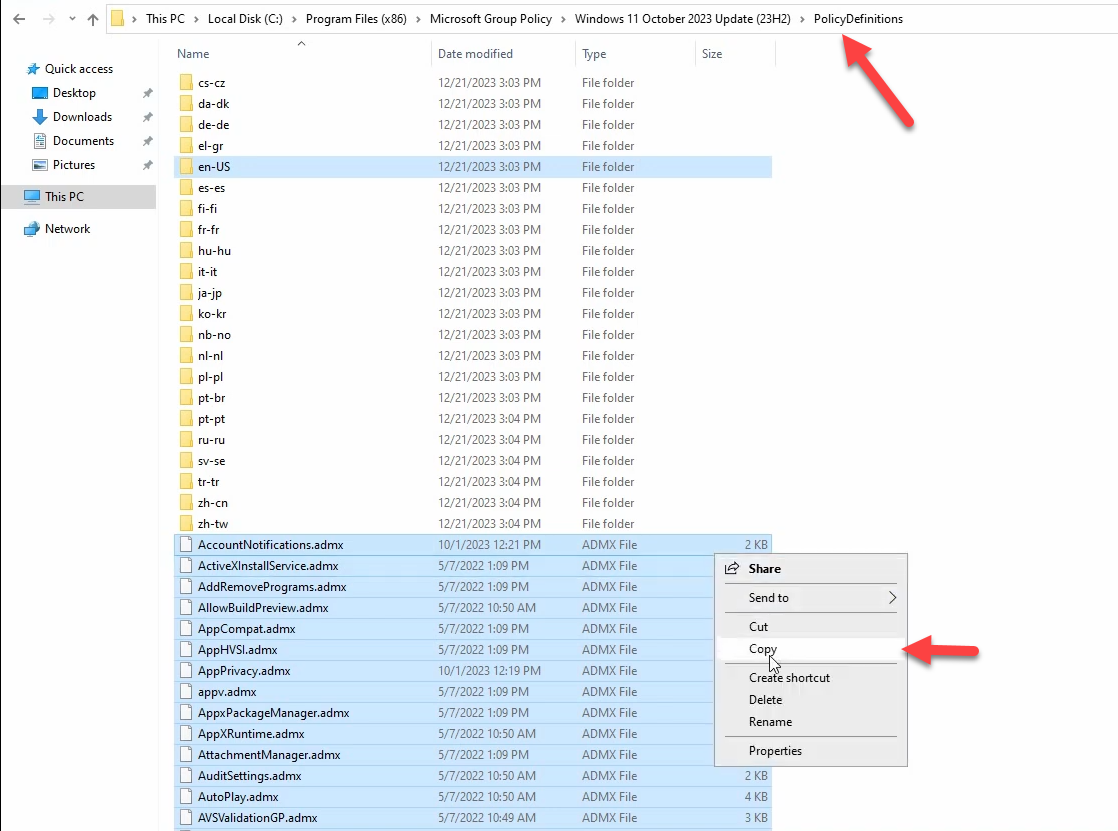Go back with the Back arrow
The image size is (1118, 831).
[x=19, y=19]
